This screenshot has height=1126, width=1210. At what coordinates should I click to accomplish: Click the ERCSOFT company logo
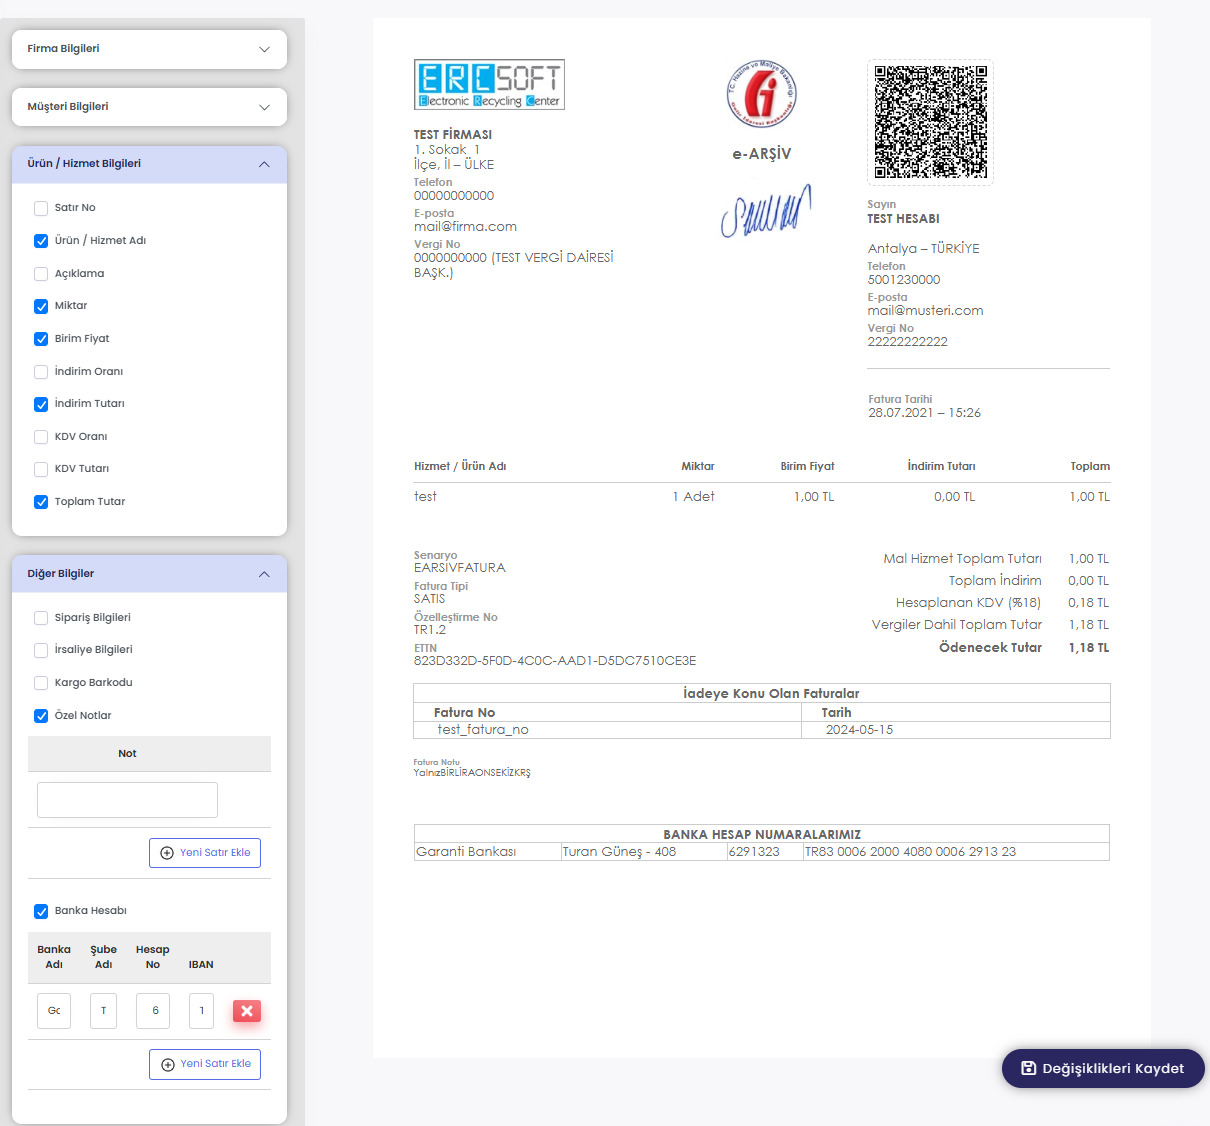[x=489, y=85]
